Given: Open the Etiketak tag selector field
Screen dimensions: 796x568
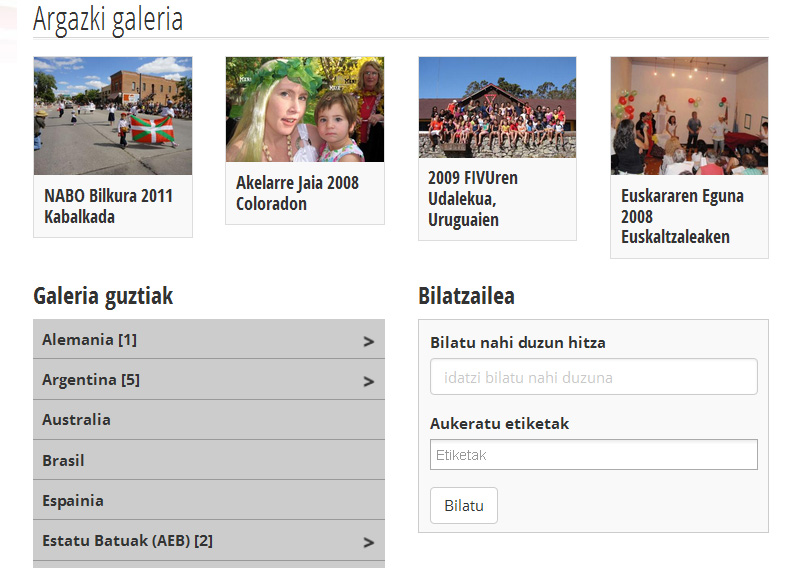Looking at the screenshot, I should [593, 454].
